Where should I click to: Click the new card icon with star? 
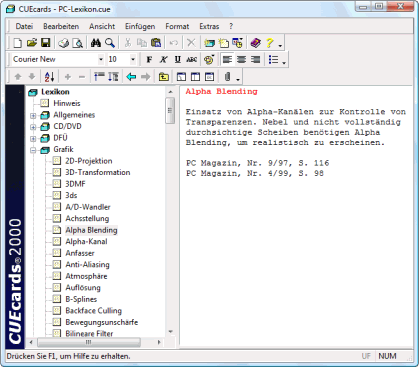[223, 43]
